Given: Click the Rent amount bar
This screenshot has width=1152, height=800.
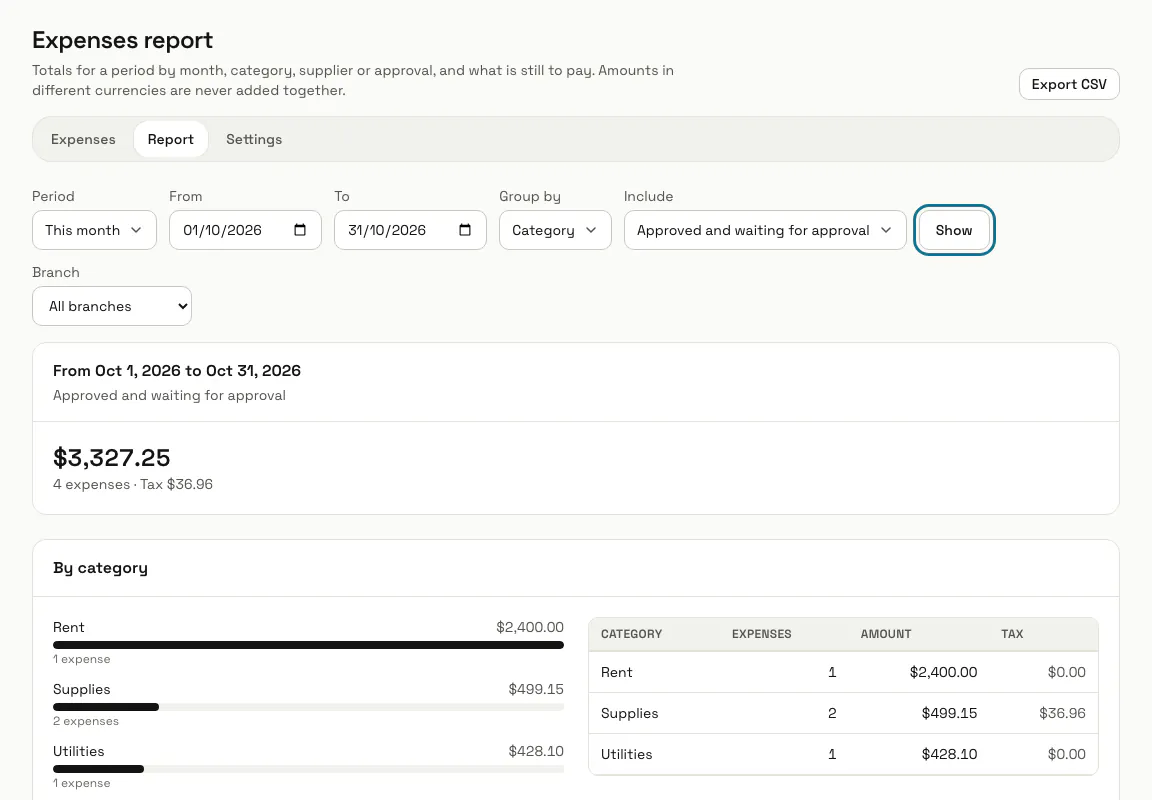Looking at the screenshot, I should pos(308,645).
